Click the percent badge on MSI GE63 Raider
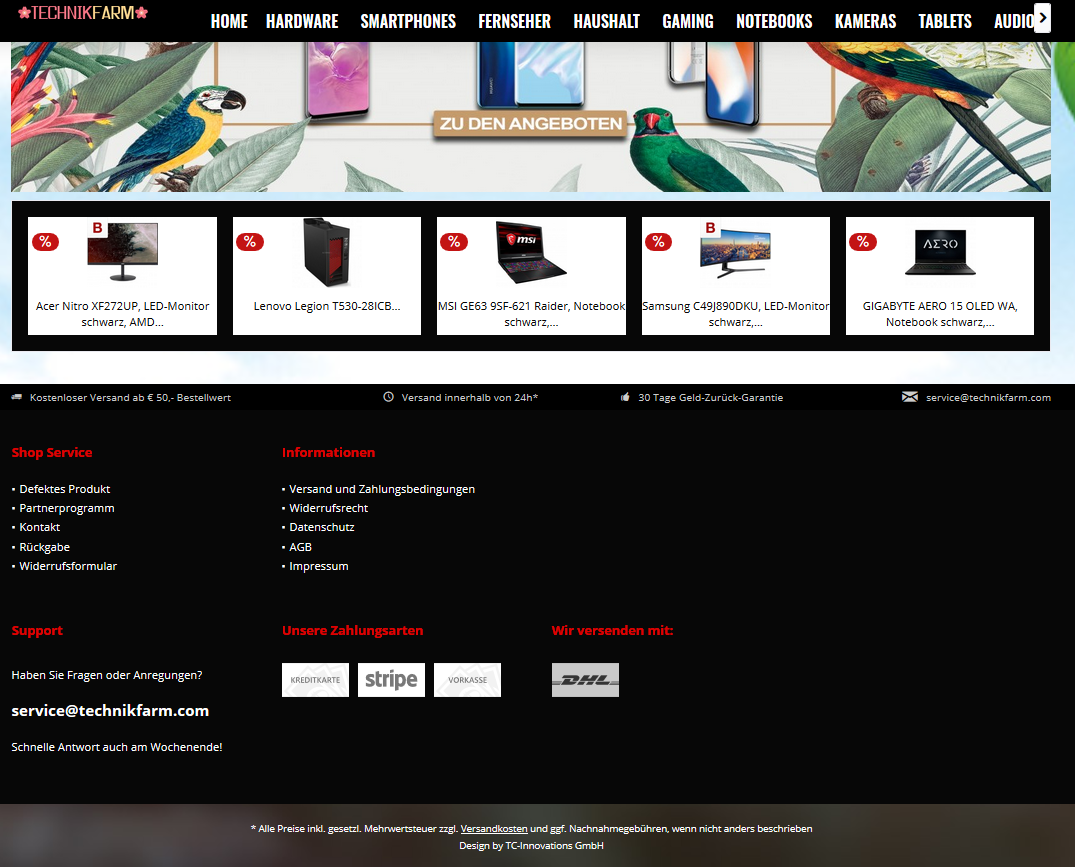 tap(454, 241)
